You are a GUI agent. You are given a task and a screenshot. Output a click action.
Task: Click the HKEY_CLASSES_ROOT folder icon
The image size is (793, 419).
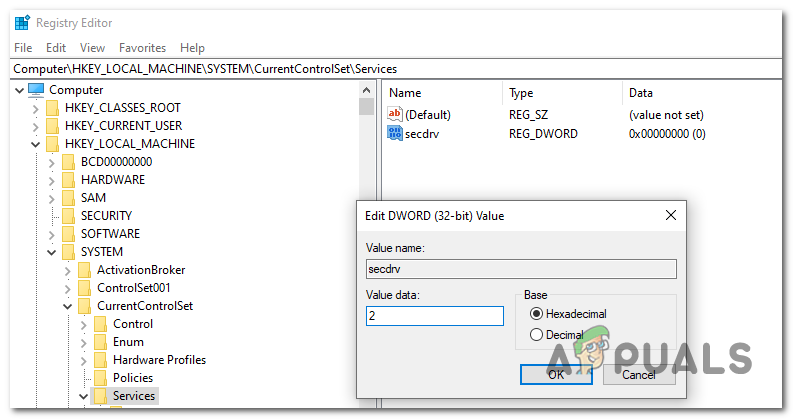point(52,108)
